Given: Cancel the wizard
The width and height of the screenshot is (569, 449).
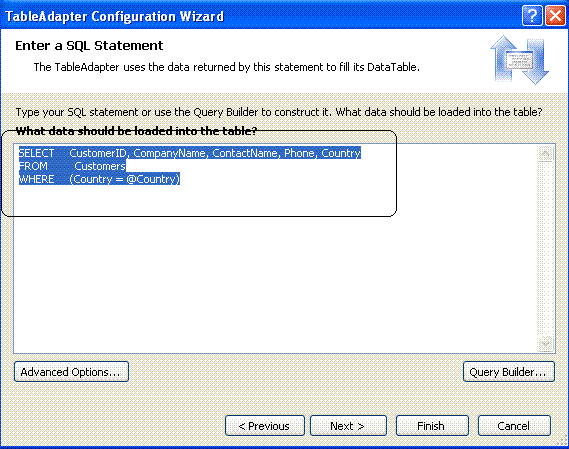Looking at the screenshot, I should click(514, 425).
